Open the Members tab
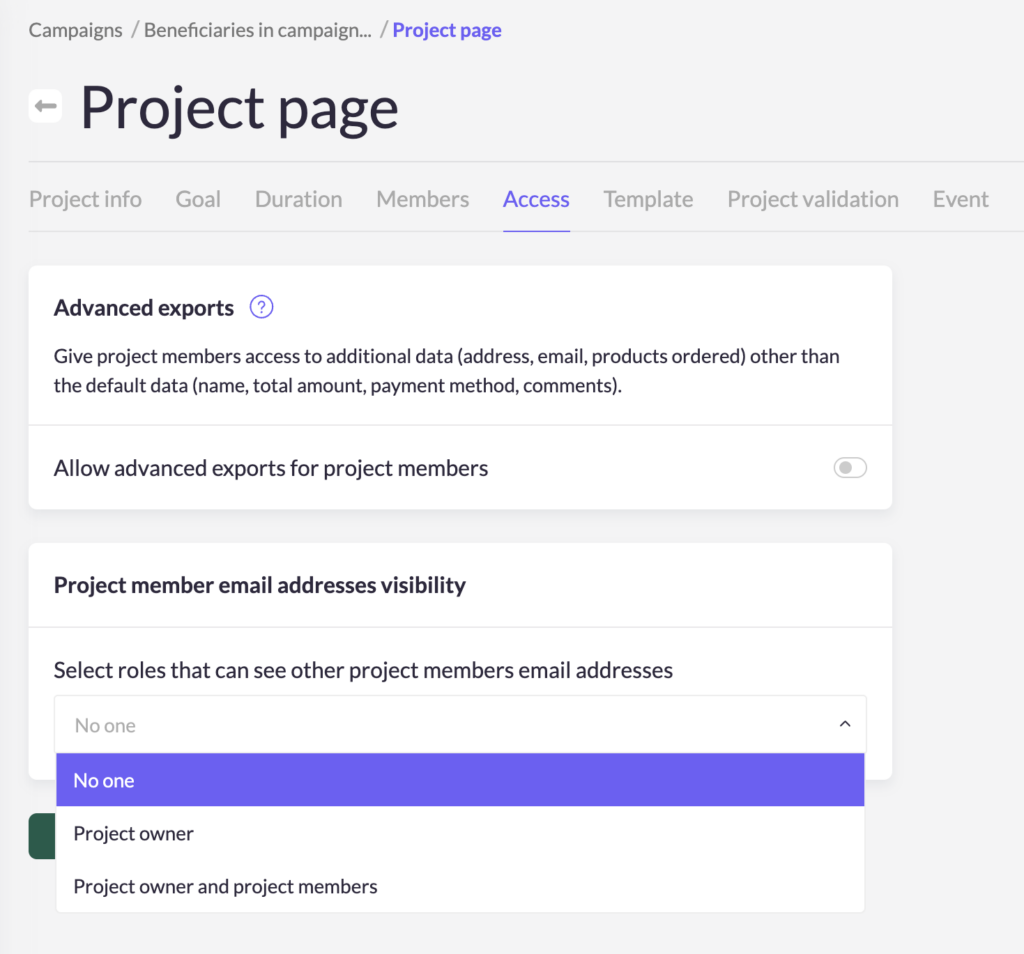Screen dimensions: 1024x954 422,199
